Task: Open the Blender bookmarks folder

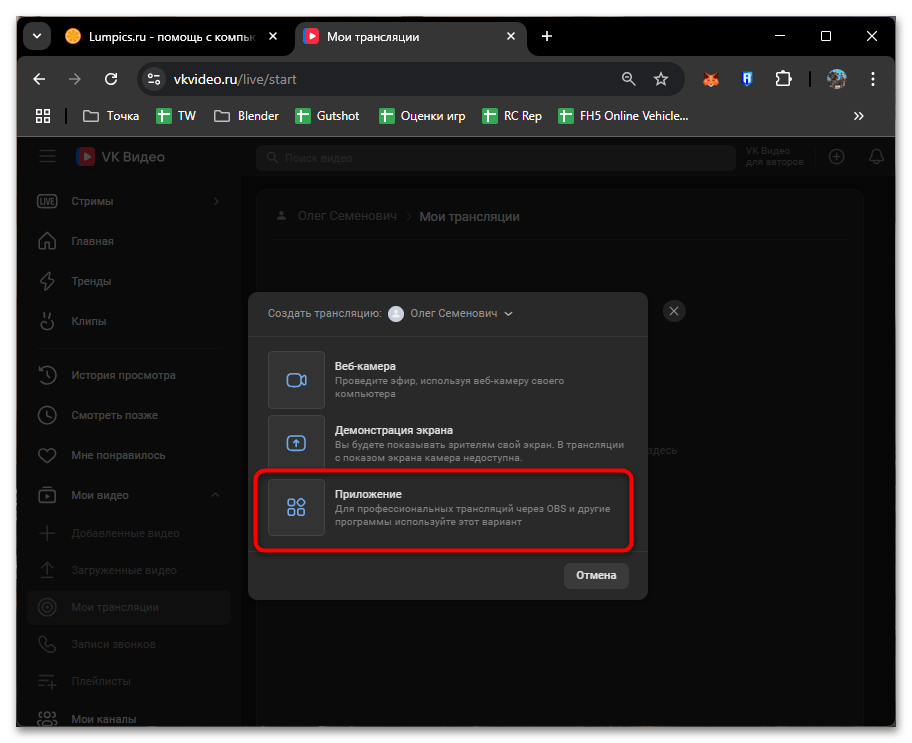Action: [247, 116]
